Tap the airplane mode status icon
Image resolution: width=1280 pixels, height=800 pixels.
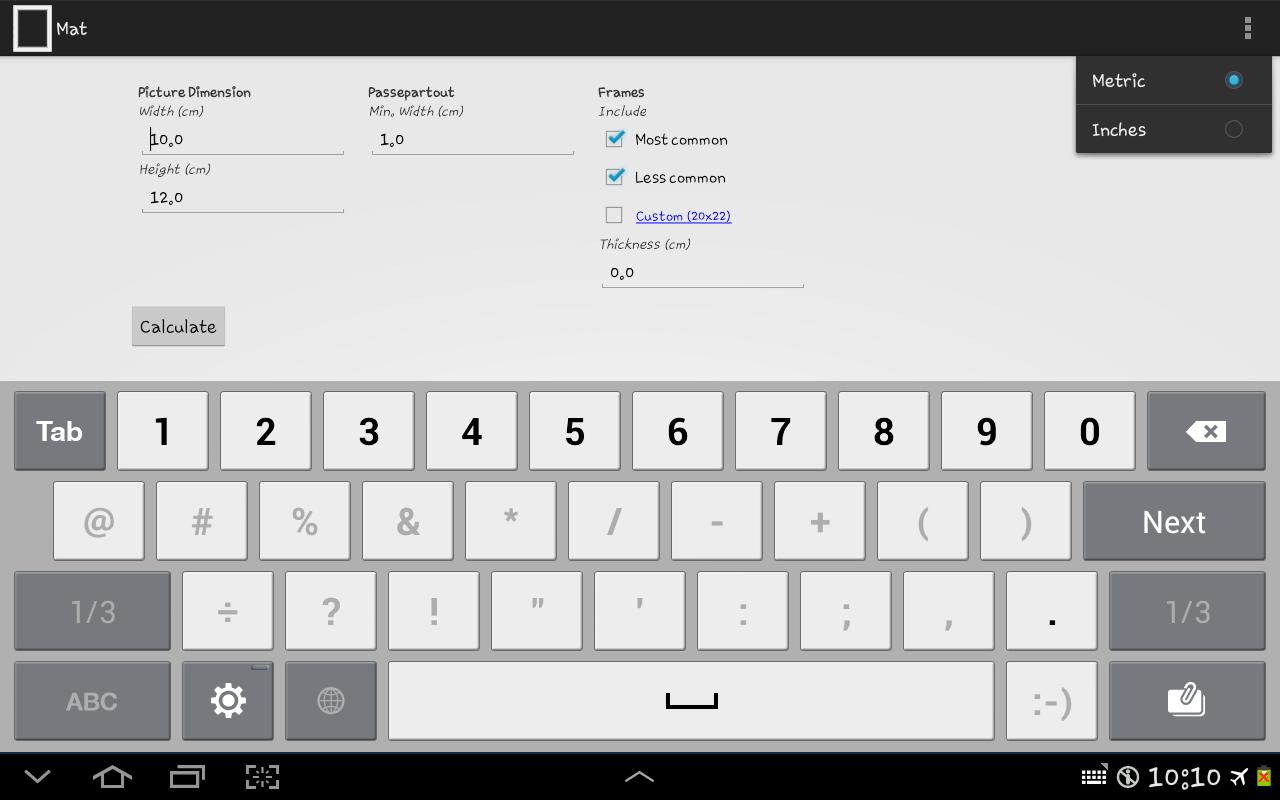pos(1240,777)
